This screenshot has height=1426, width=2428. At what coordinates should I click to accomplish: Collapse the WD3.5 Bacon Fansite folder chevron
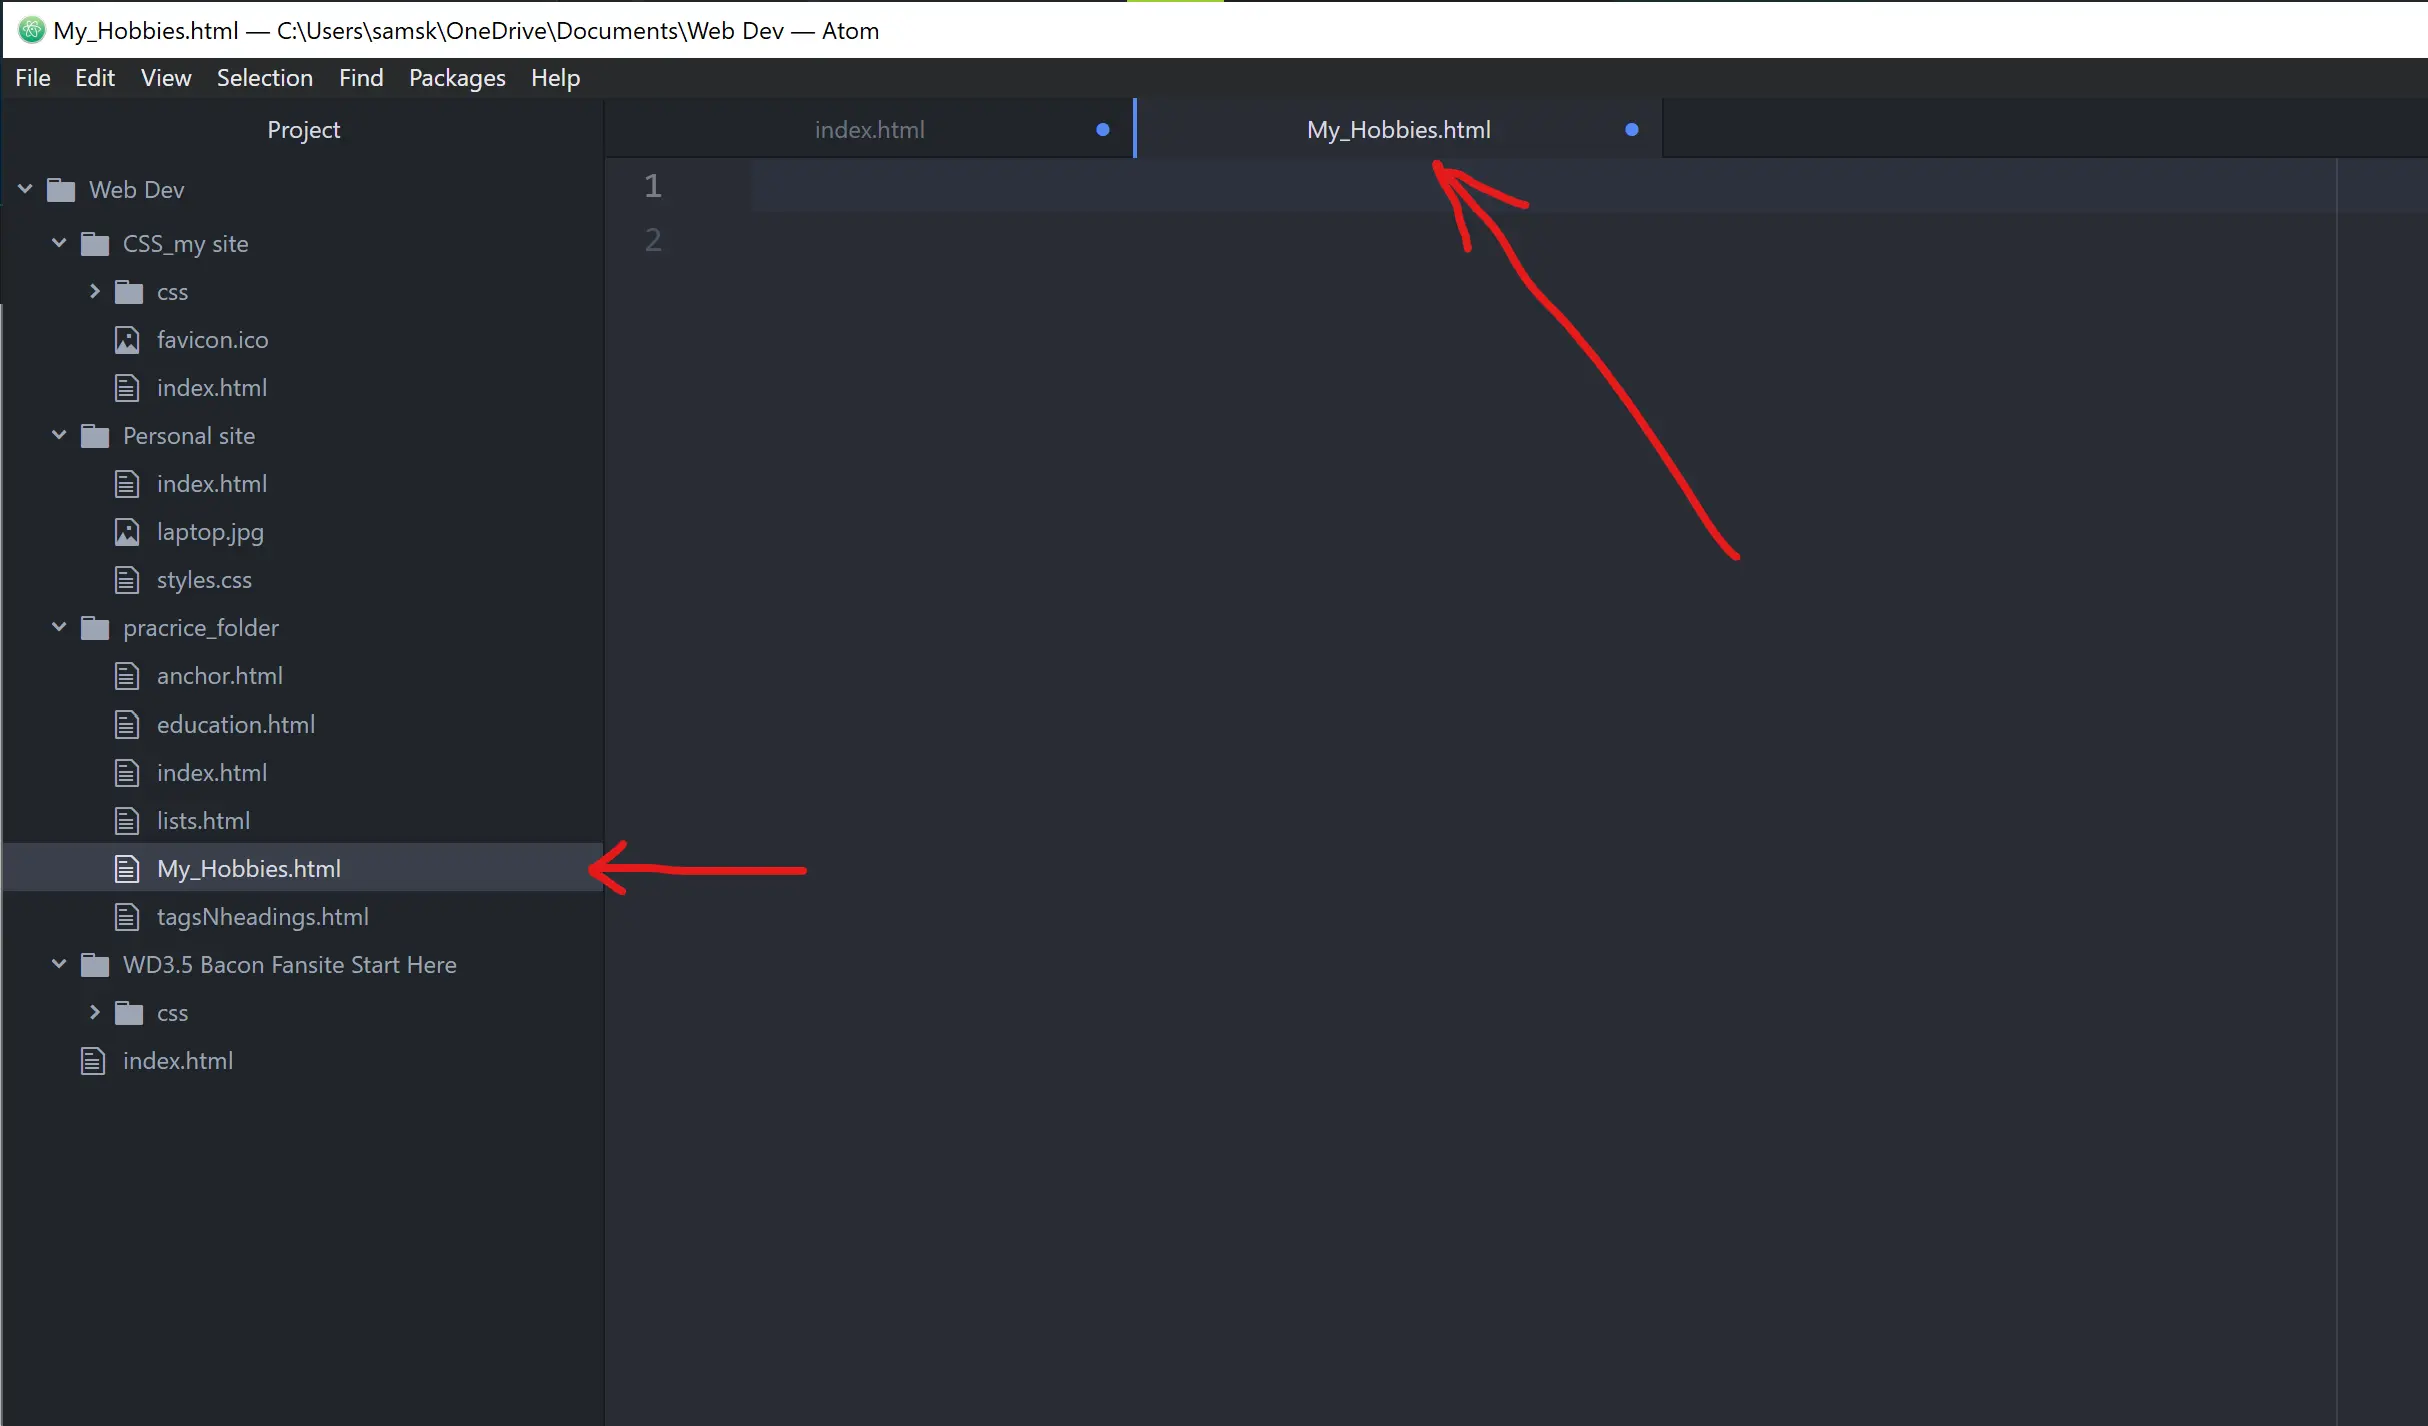(59, 964)
